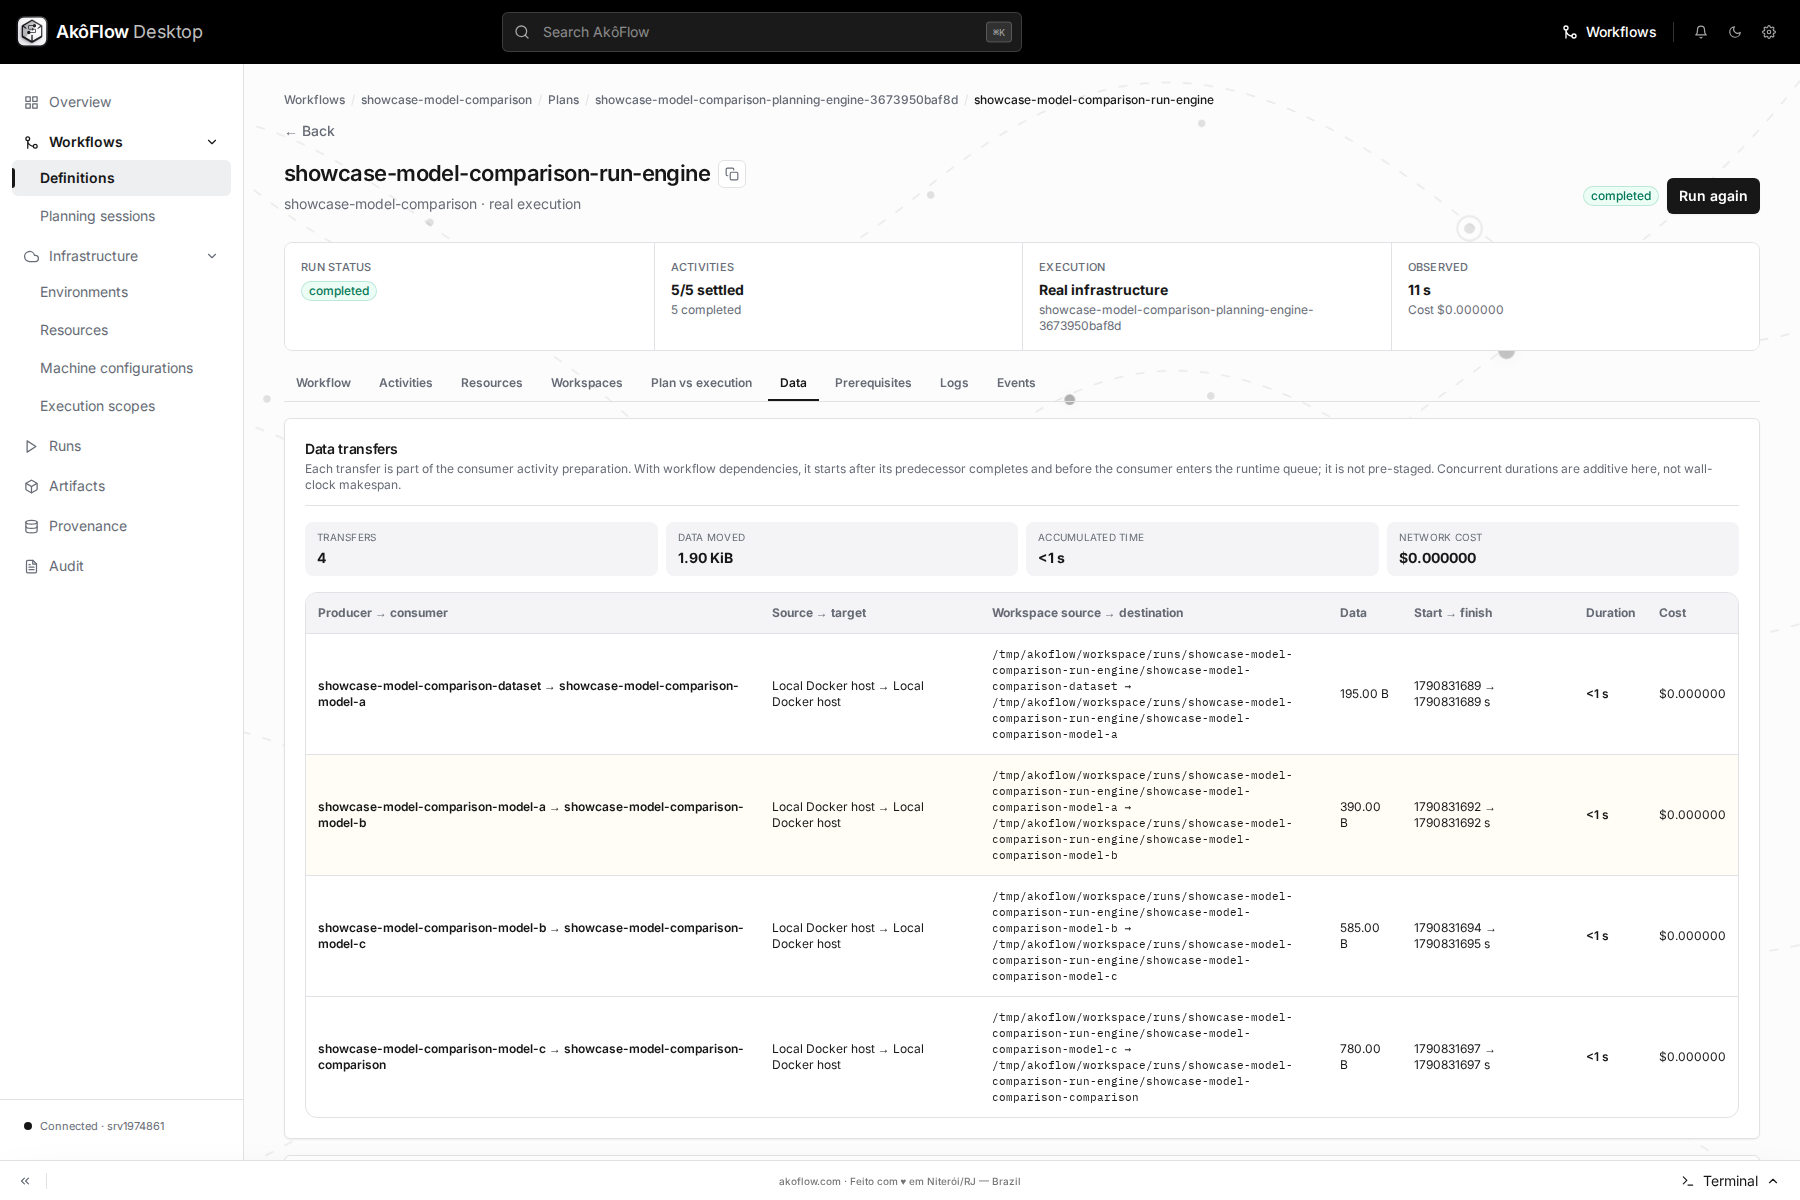Switch to the Activities tab

[x=406, y=383]
